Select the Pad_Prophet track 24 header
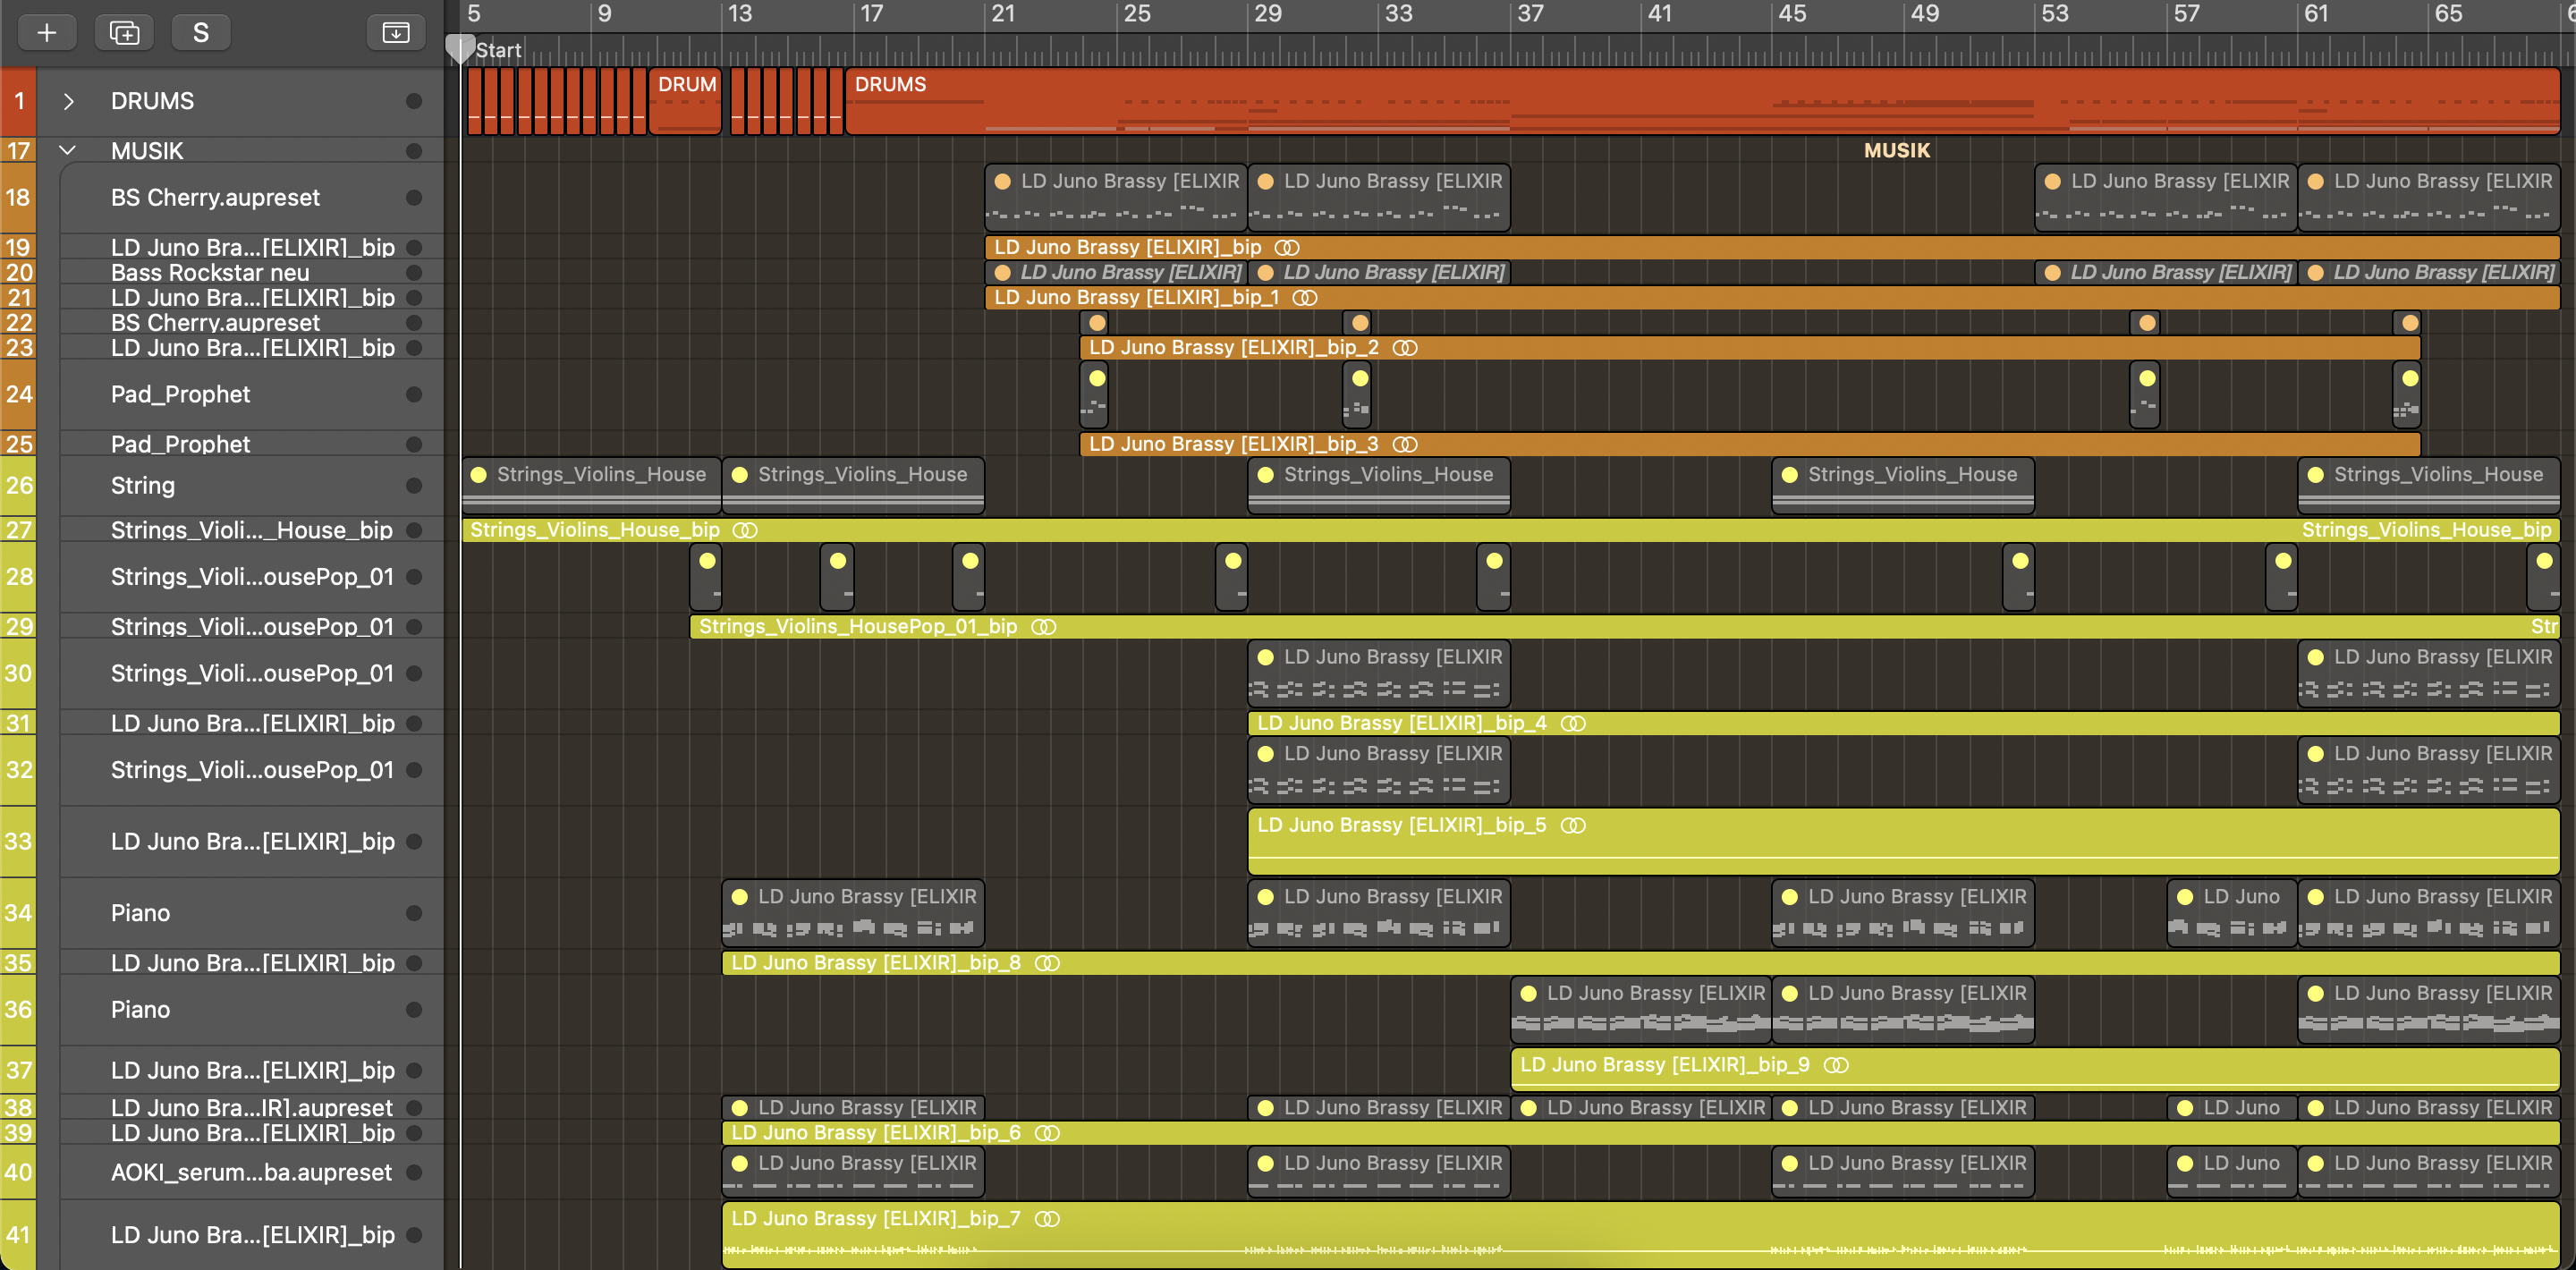The height and width of the screenshot is (1270, 2576). (x=180, y=395)
